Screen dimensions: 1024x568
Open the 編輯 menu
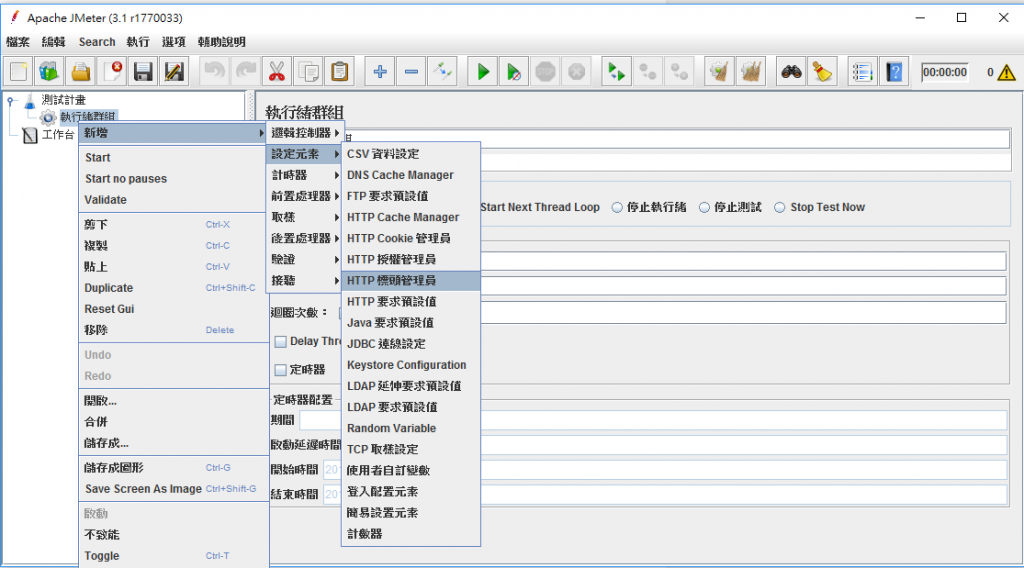[54, 42]
